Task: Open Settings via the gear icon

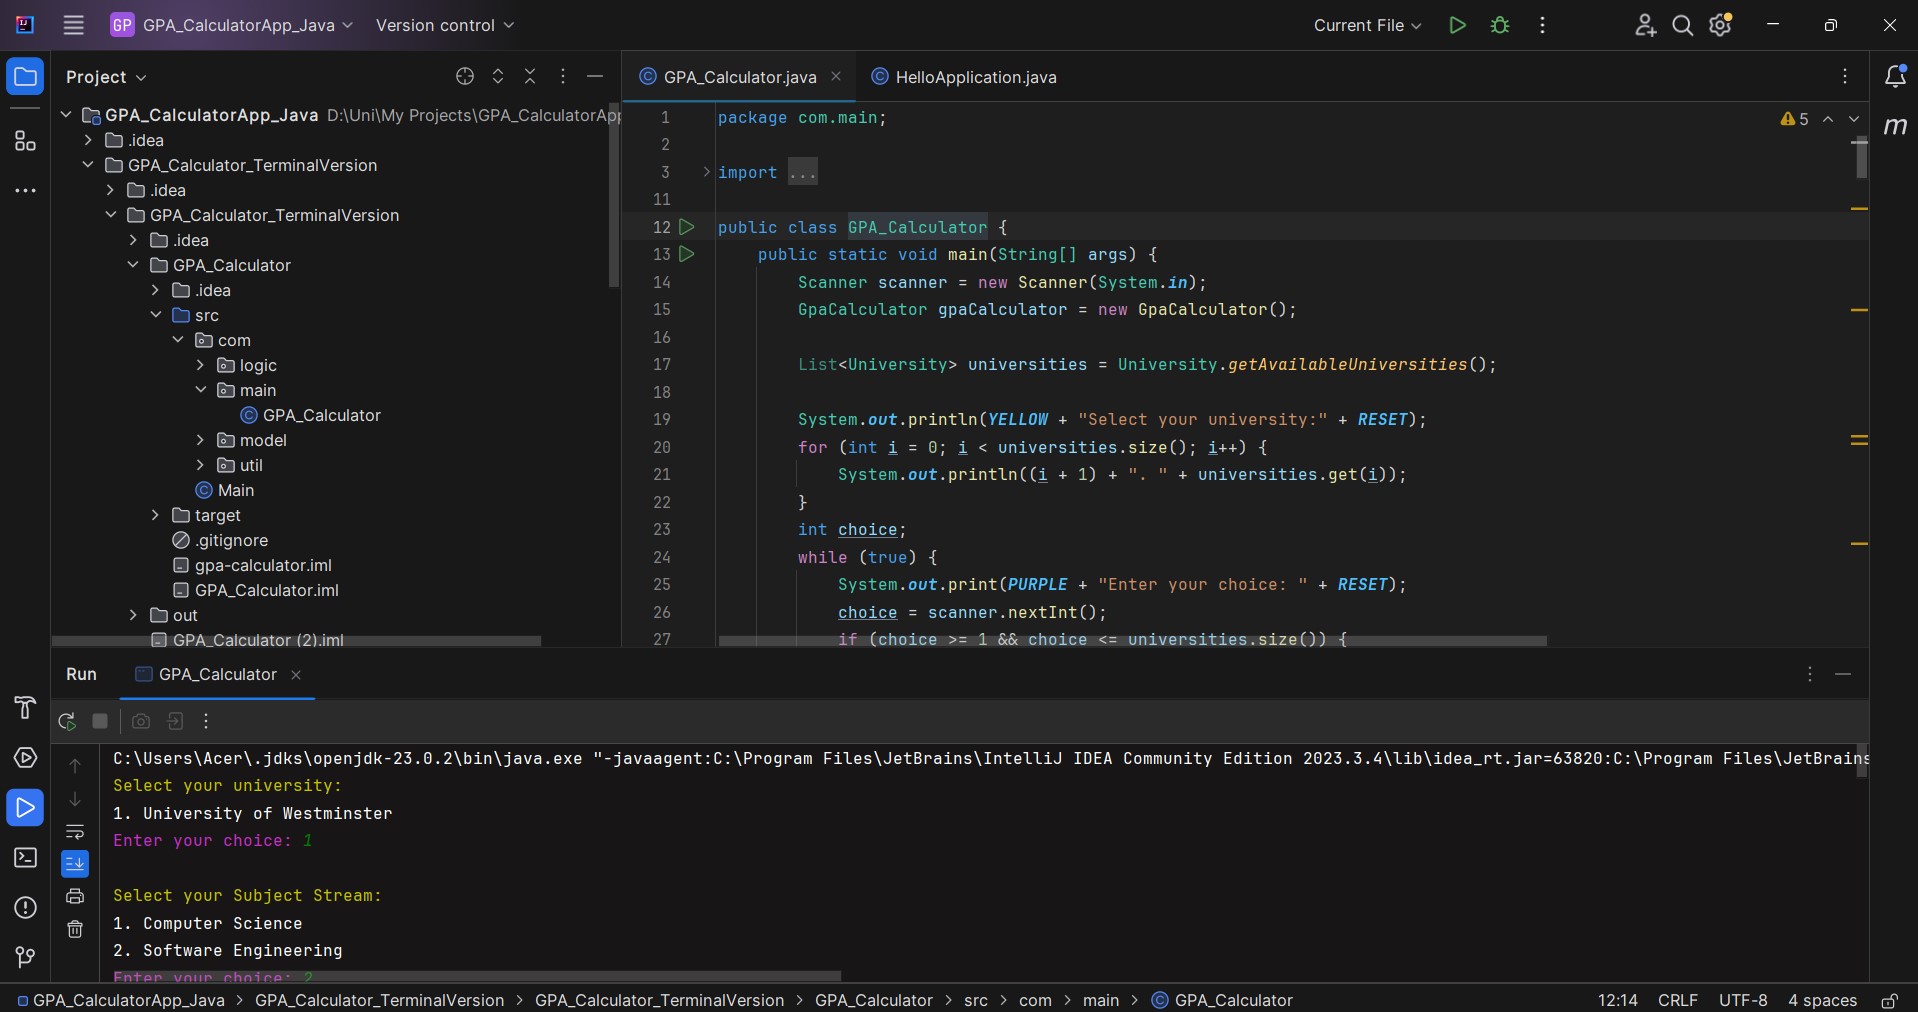Action: pyautogui.click(x=1720, y=25)
